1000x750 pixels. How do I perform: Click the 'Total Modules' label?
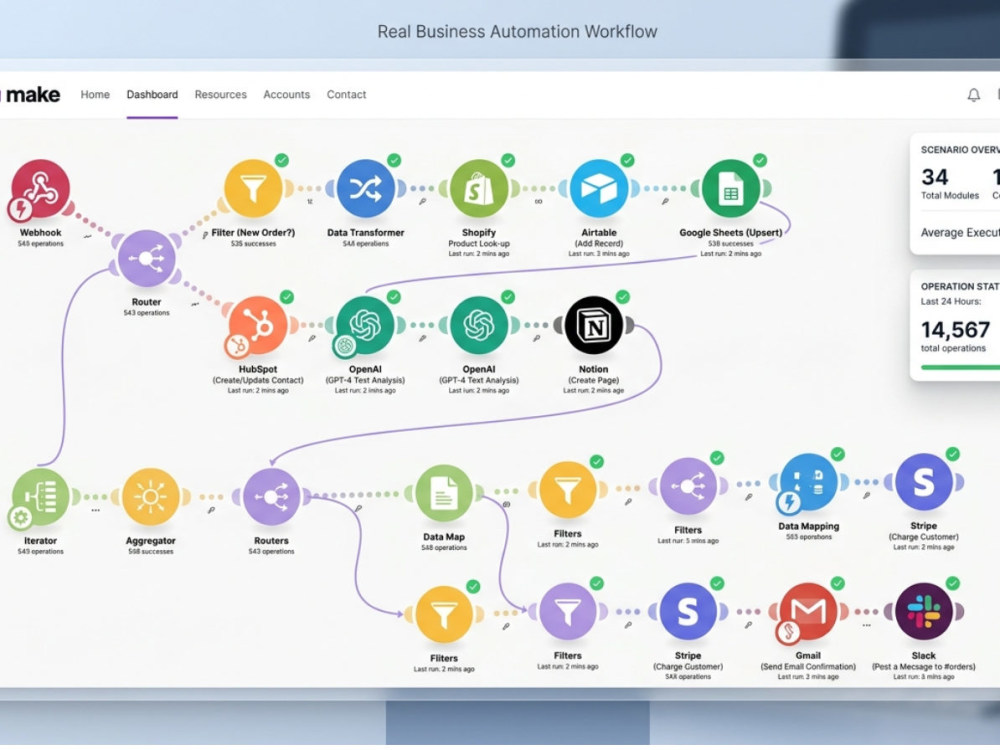pos(950,196)
